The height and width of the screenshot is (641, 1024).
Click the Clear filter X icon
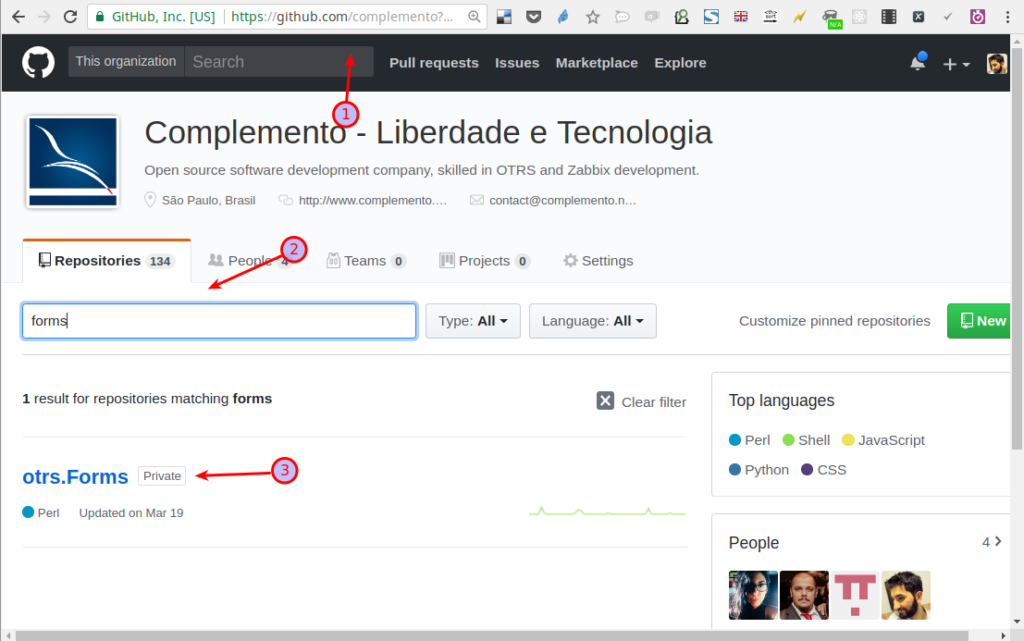(605, 401)
